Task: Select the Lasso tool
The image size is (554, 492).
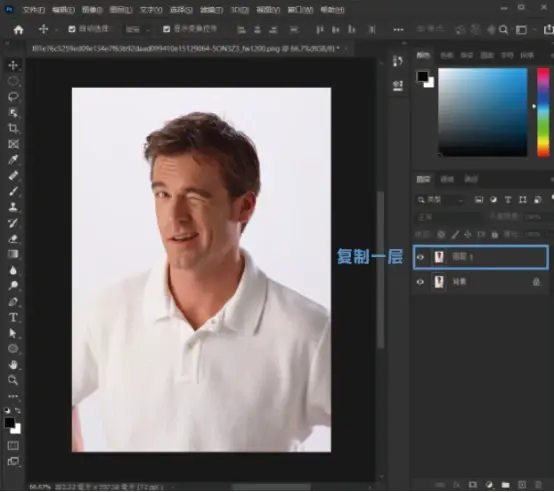Action: pyautogui.click(x=13, y=97)
